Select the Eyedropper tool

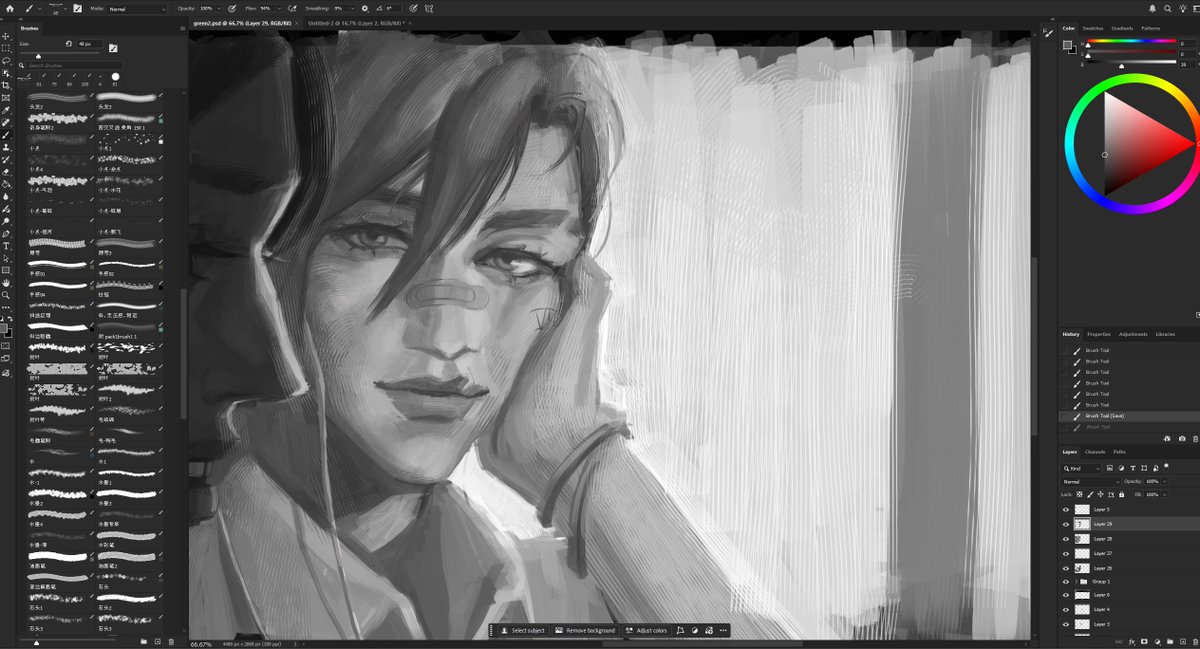tap(6, 110)
